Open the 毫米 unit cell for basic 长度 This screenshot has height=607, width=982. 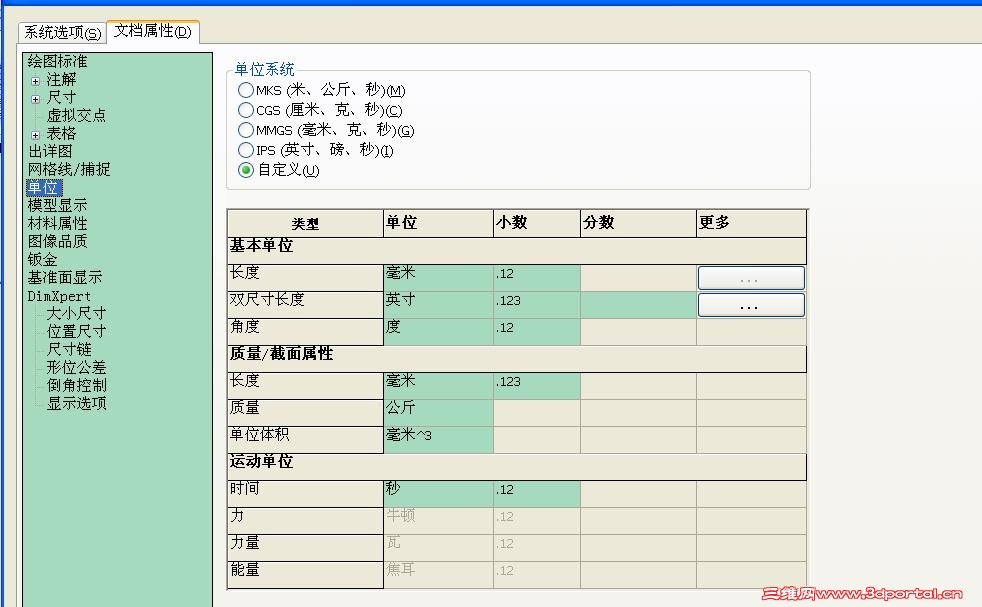(438, 278)
